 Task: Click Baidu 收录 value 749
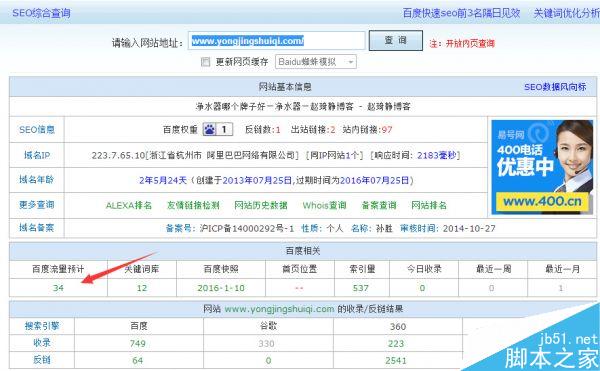coord(137,343)
